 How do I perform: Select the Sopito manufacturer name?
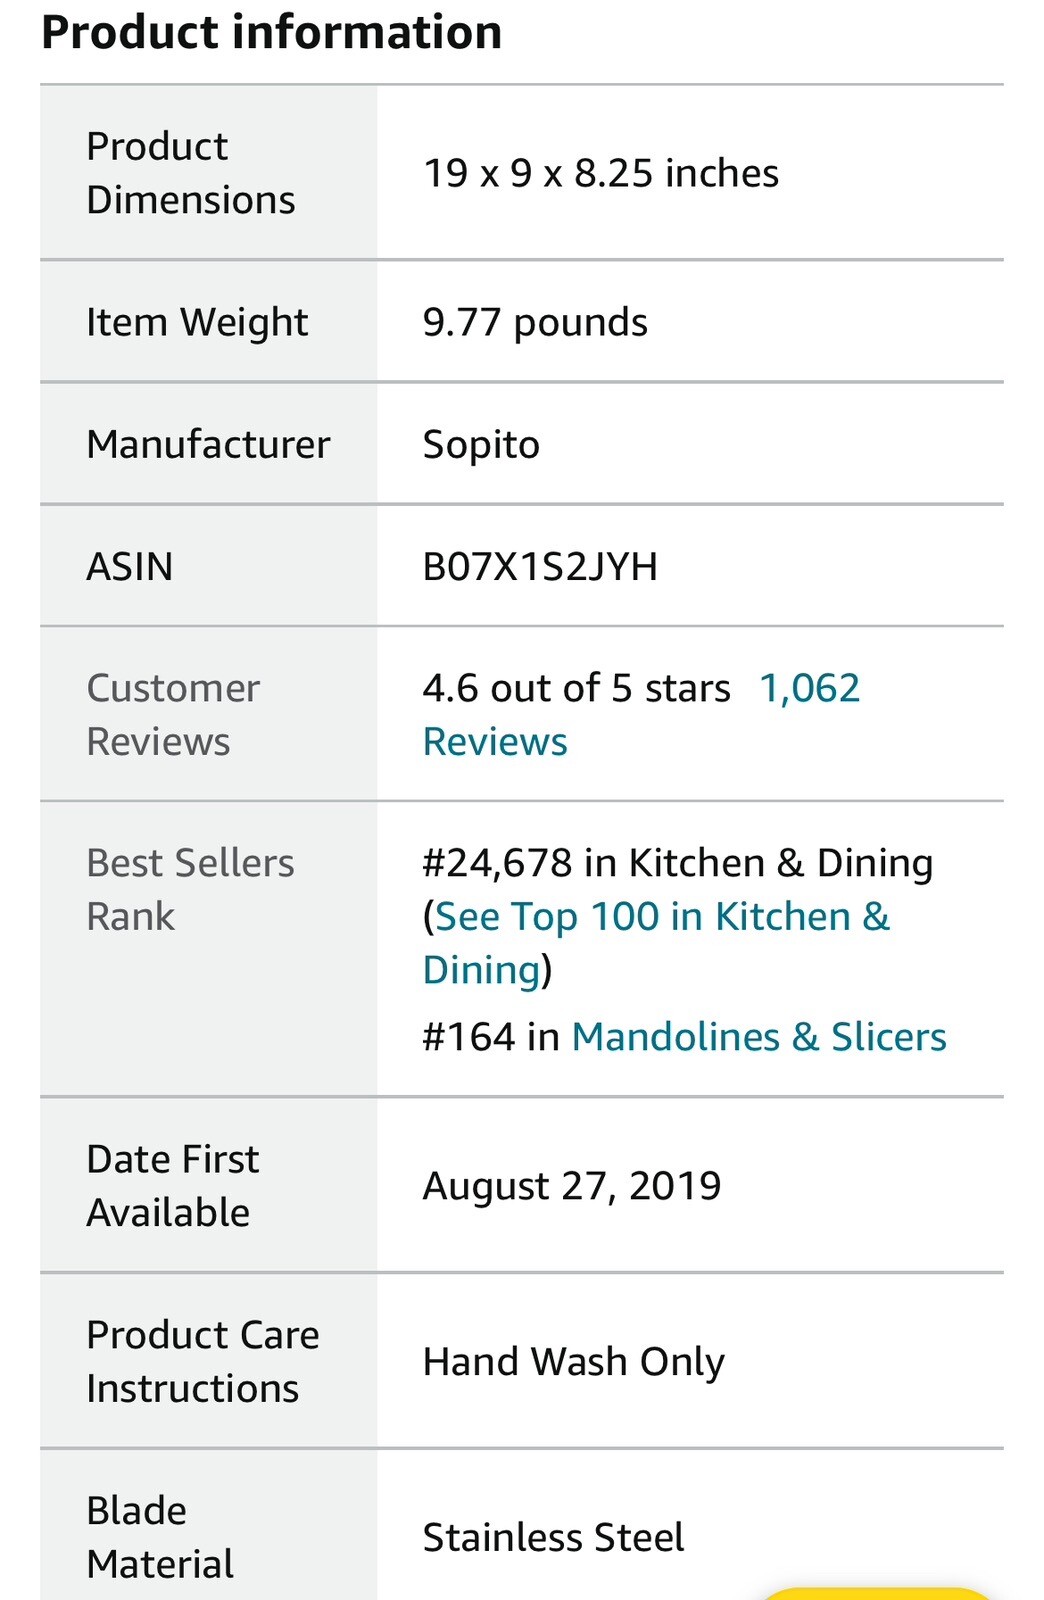click(x=481, y=444)
